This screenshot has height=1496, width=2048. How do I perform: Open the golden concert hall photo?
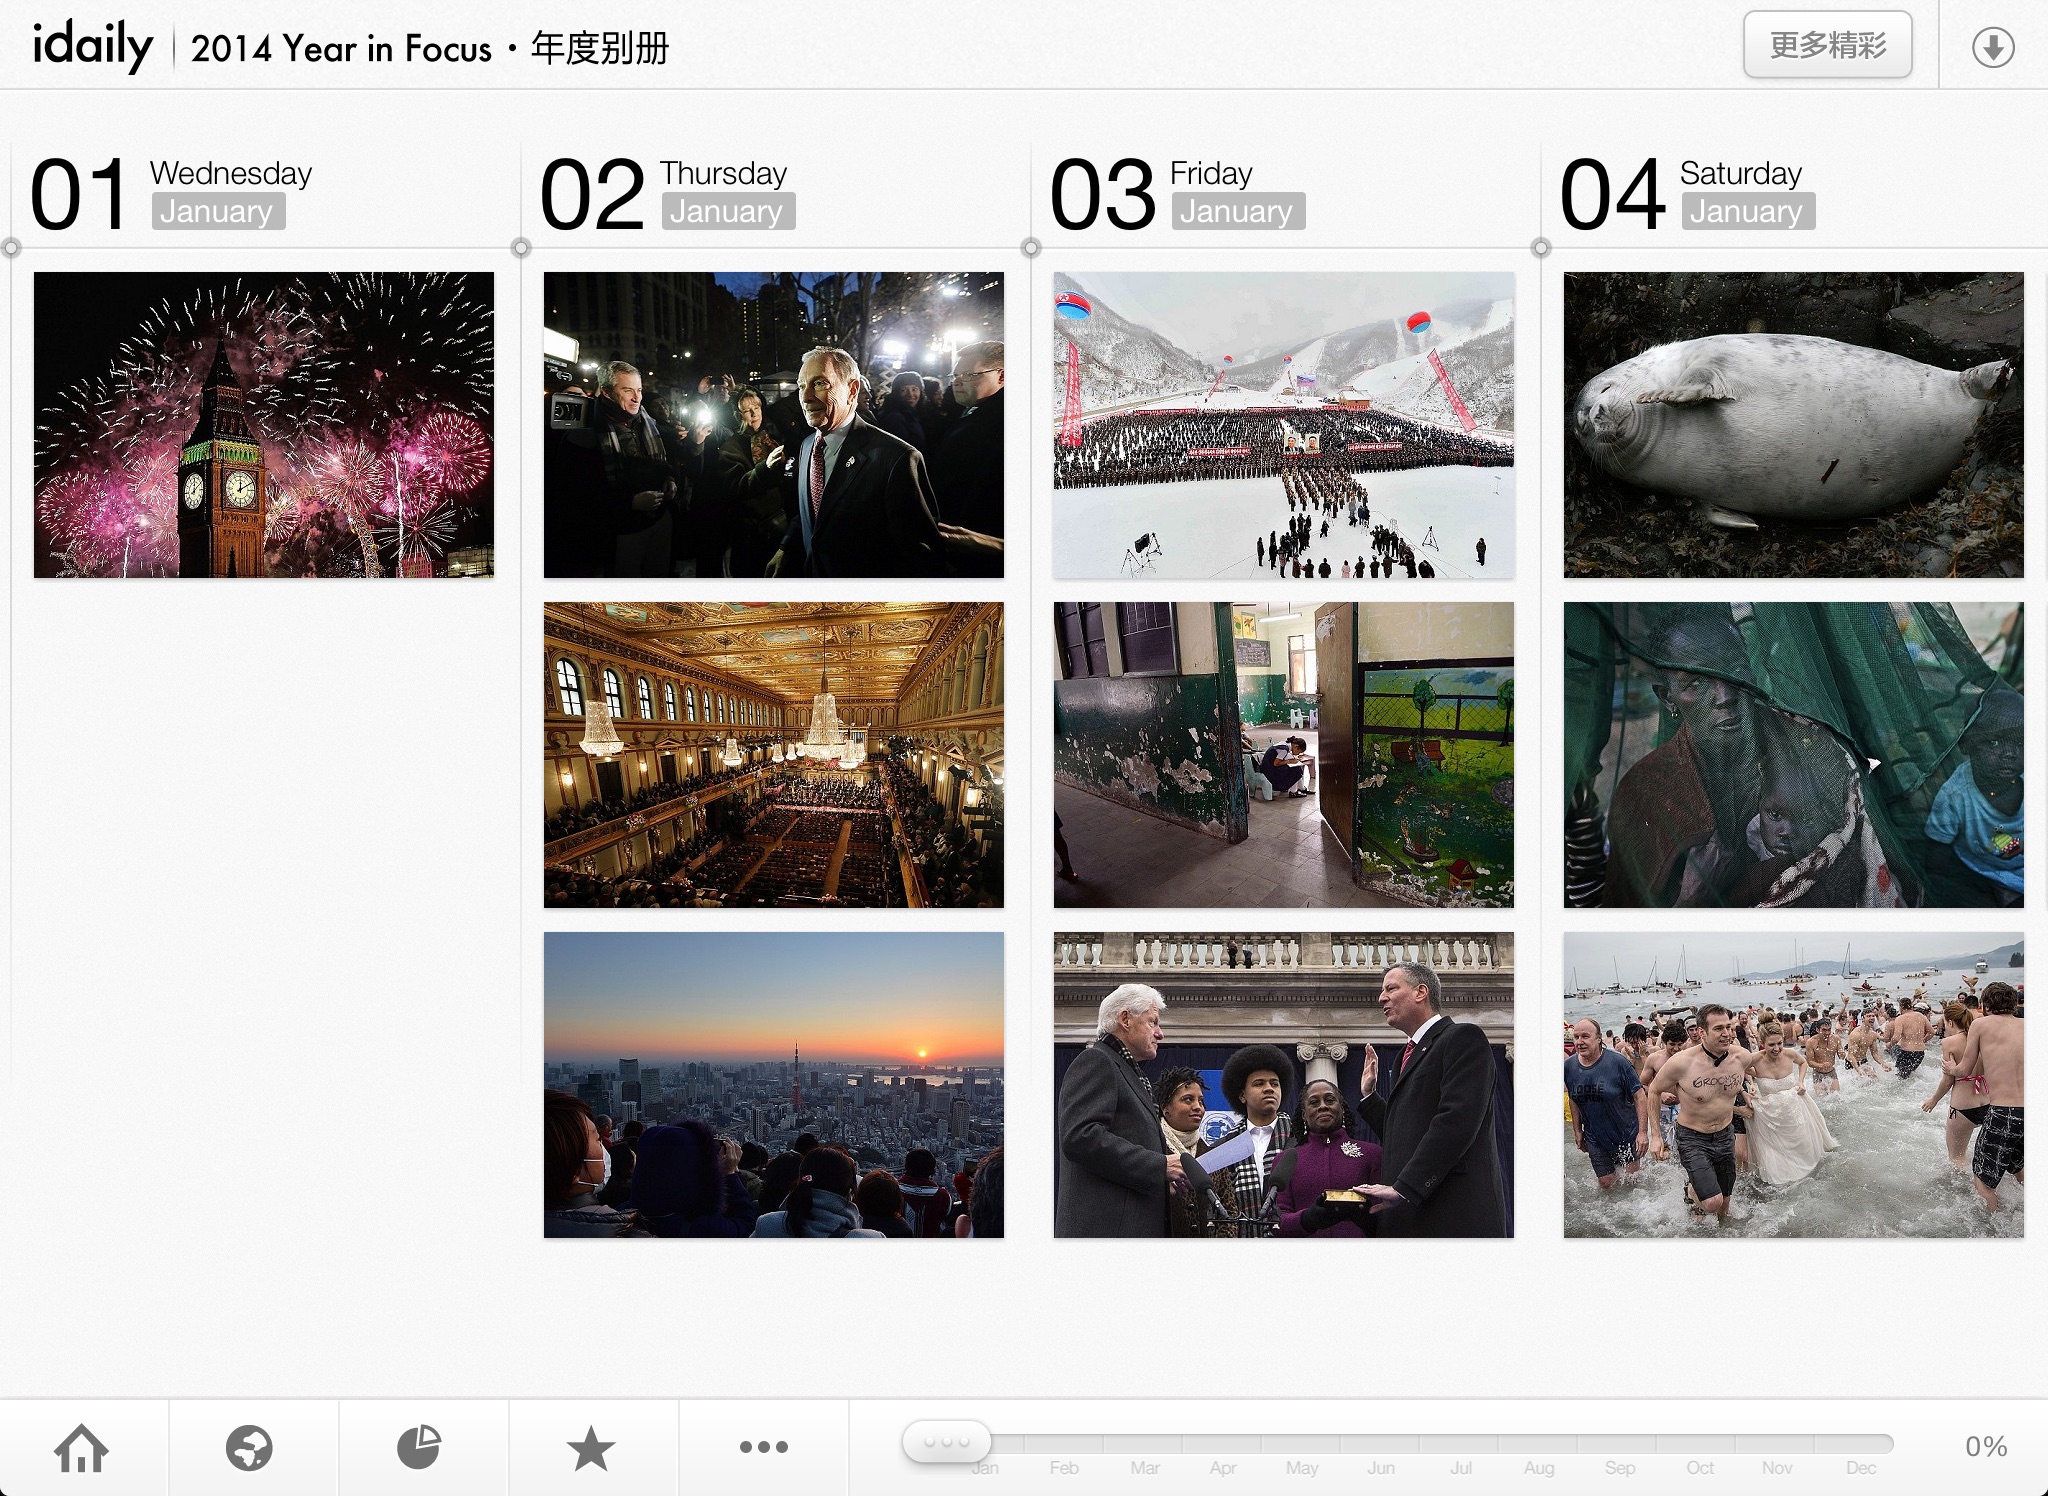tap(773, 755)
